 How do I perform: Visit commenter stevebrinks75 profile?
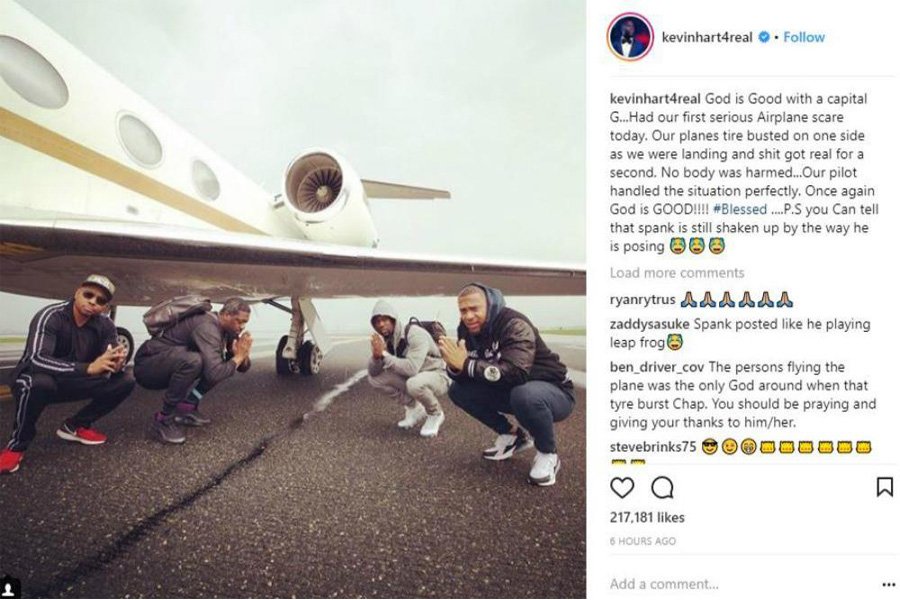tap(653, 447)
